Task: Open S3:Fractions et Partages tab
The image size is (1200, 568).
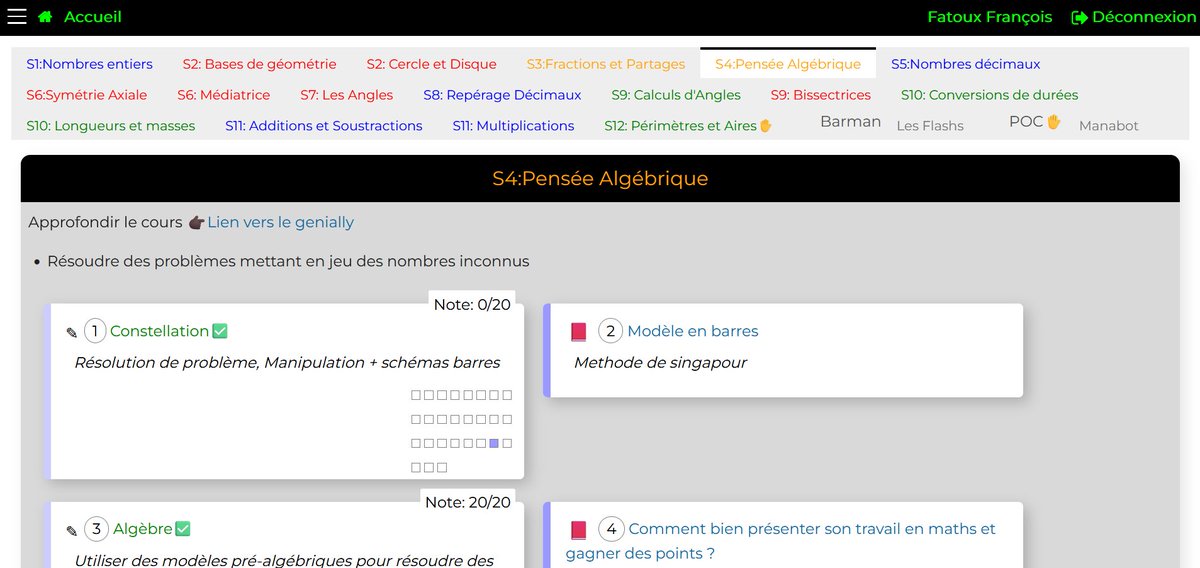Action: [606, 64]
